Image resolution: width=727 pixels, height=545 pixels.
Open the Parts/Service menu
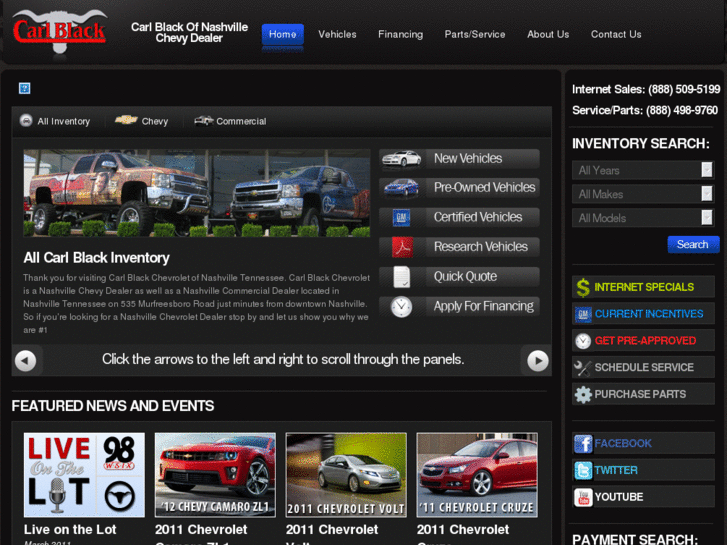(x=475, y=34)
